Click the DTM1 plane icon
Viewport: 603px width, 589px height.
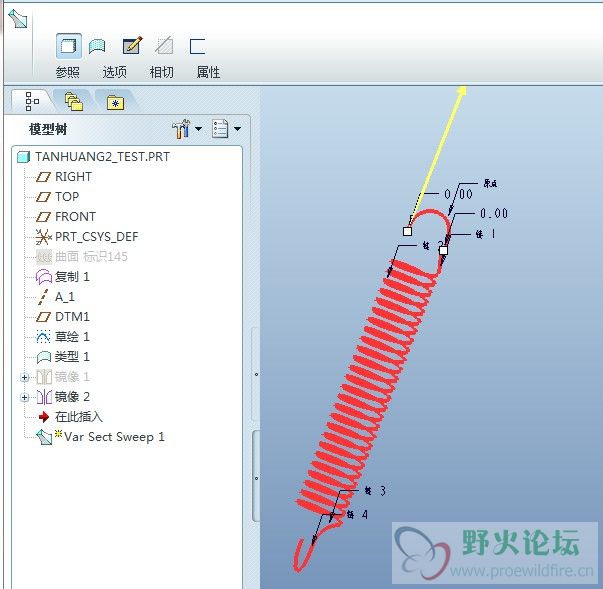[x=43, y=317]
